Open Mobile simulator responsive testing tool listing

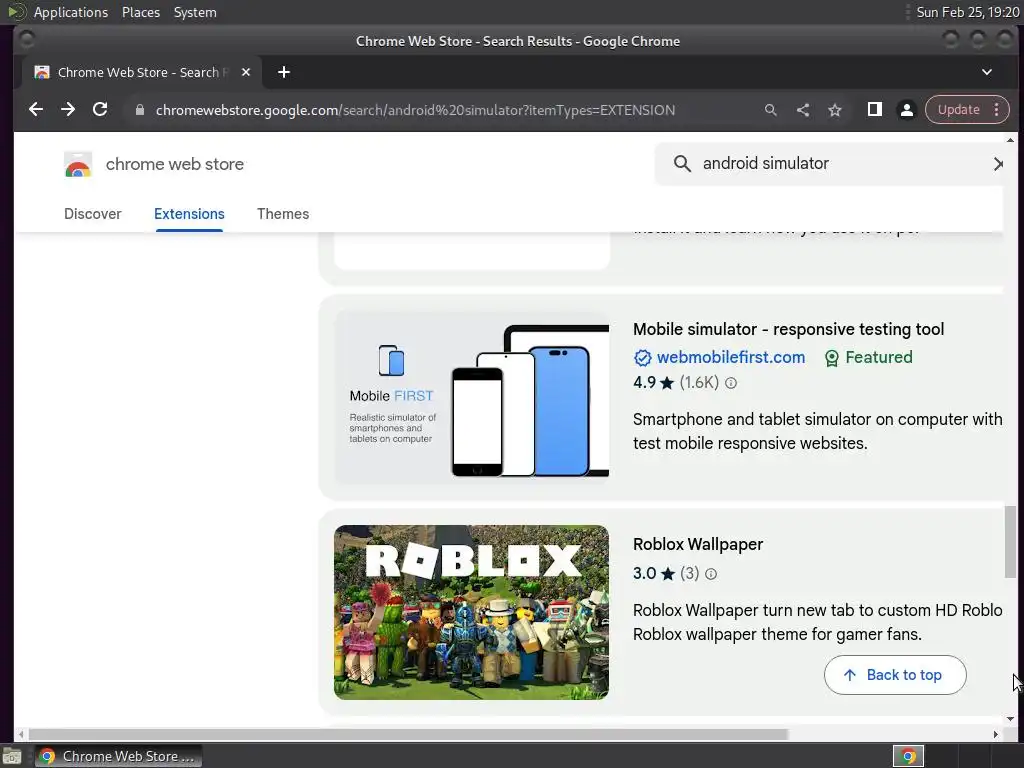pos(788,329)
